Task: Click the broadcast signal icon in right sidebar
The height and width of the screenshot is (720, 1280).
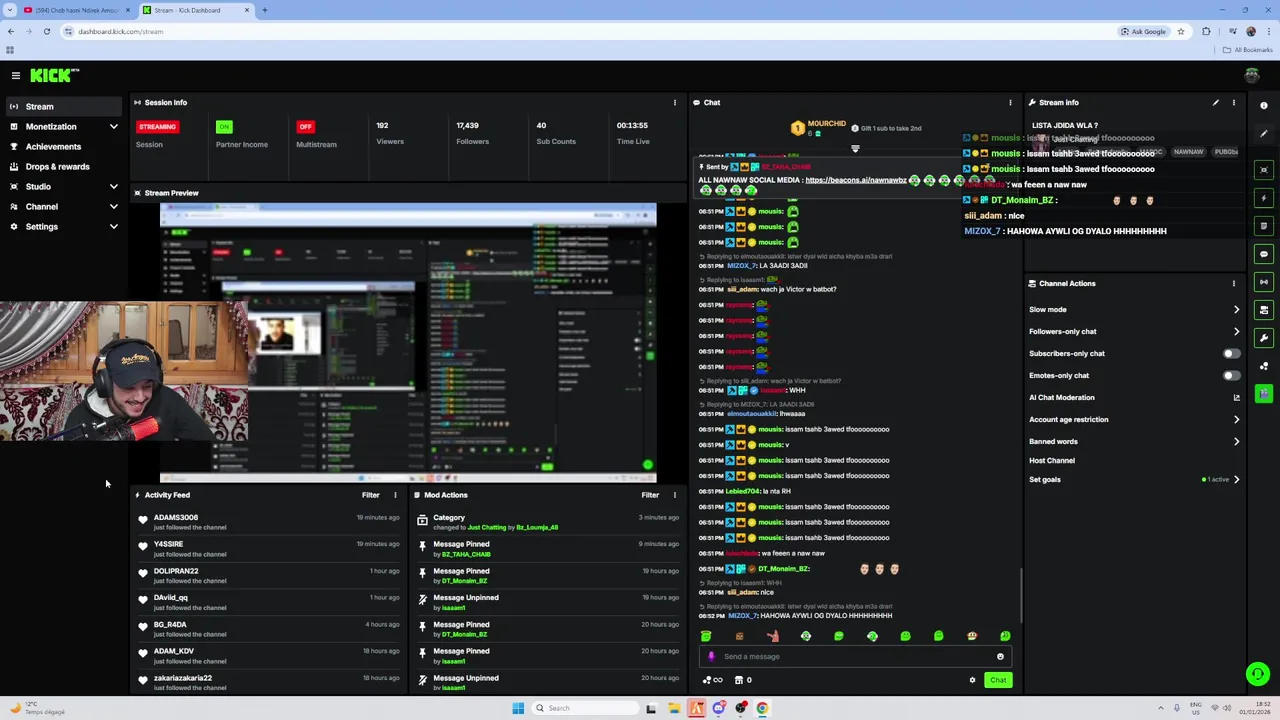Action: (x=1264, y=282)
